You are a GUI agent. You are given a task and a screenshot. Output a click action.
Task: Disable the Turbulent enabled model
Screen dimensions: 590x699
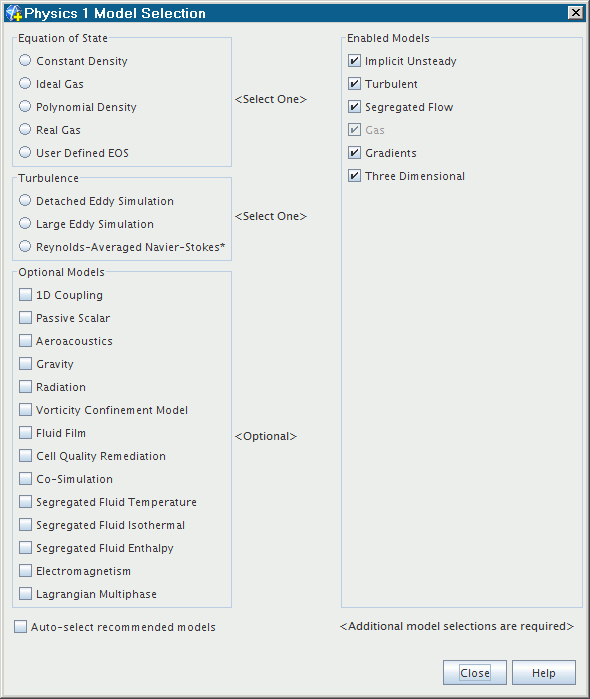[354, 84]
